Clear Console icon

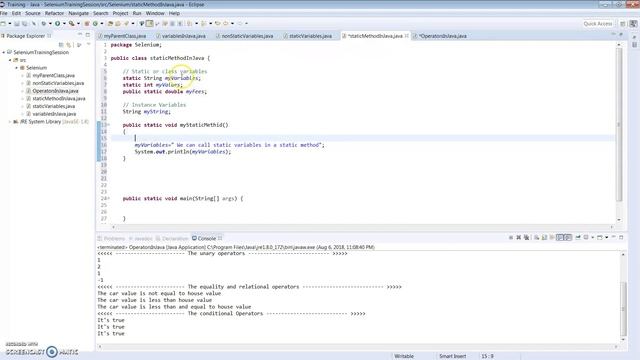[536, 238]
